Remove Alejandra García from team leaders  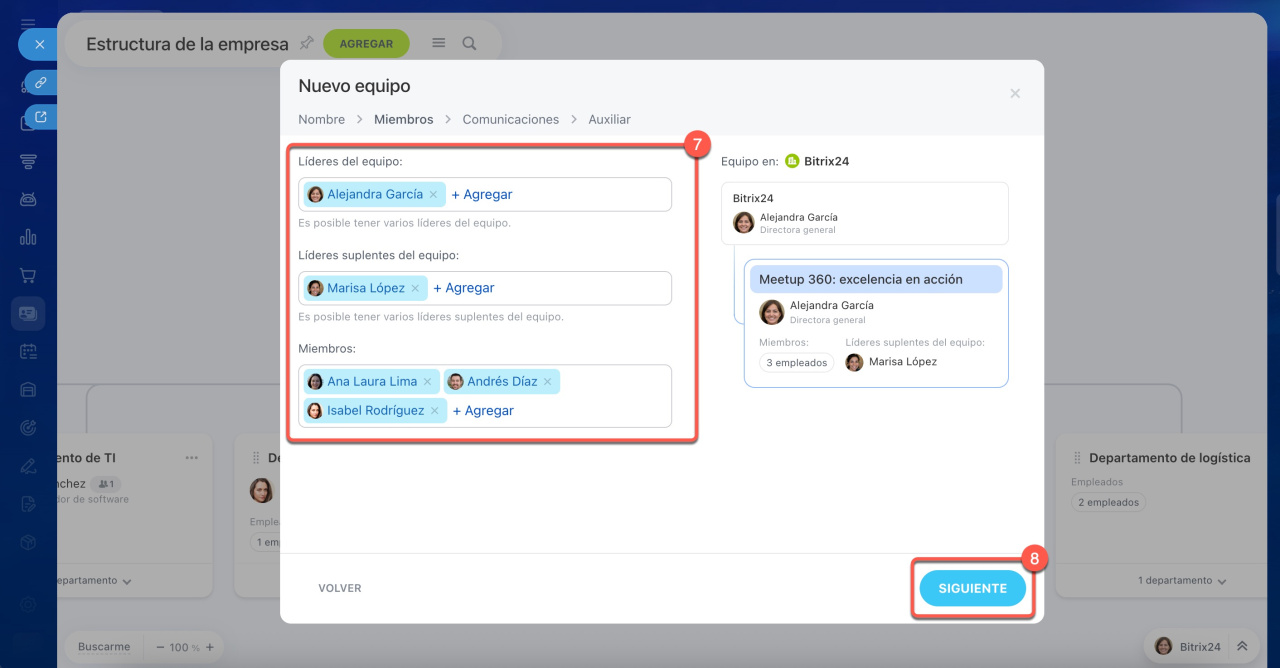point(433,195)
